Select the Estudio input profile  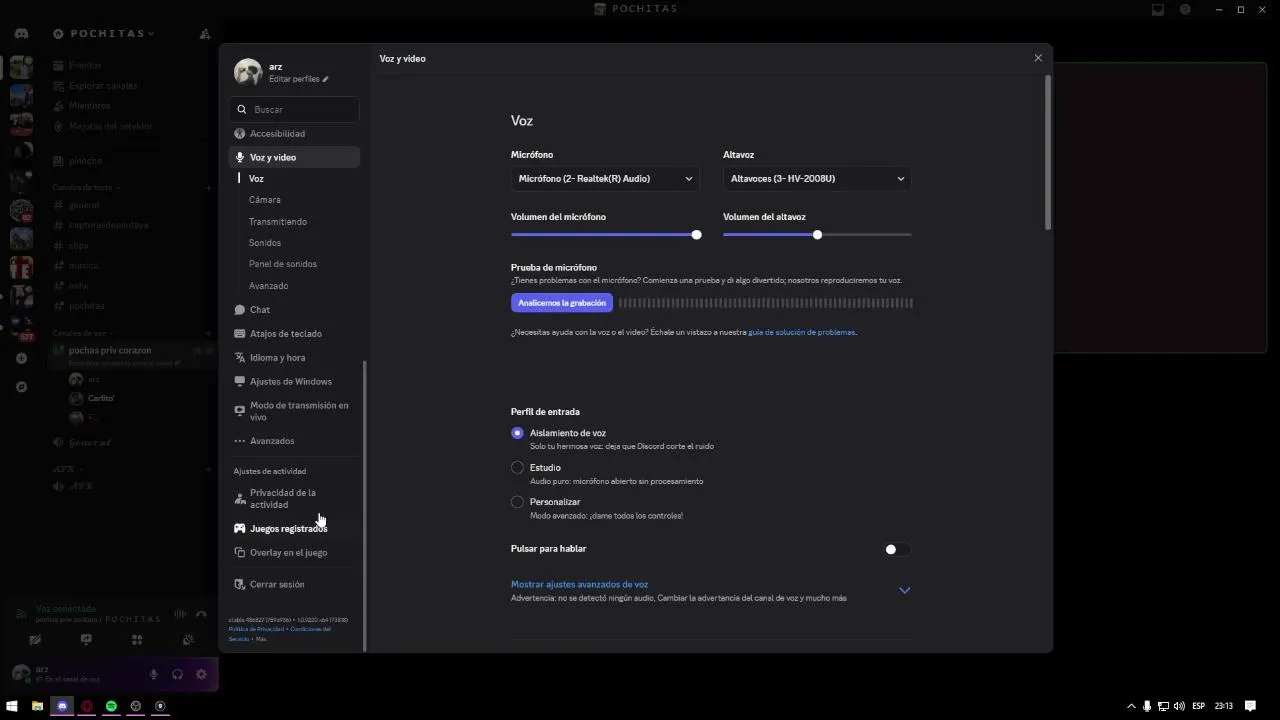click(x=517, y=468)
